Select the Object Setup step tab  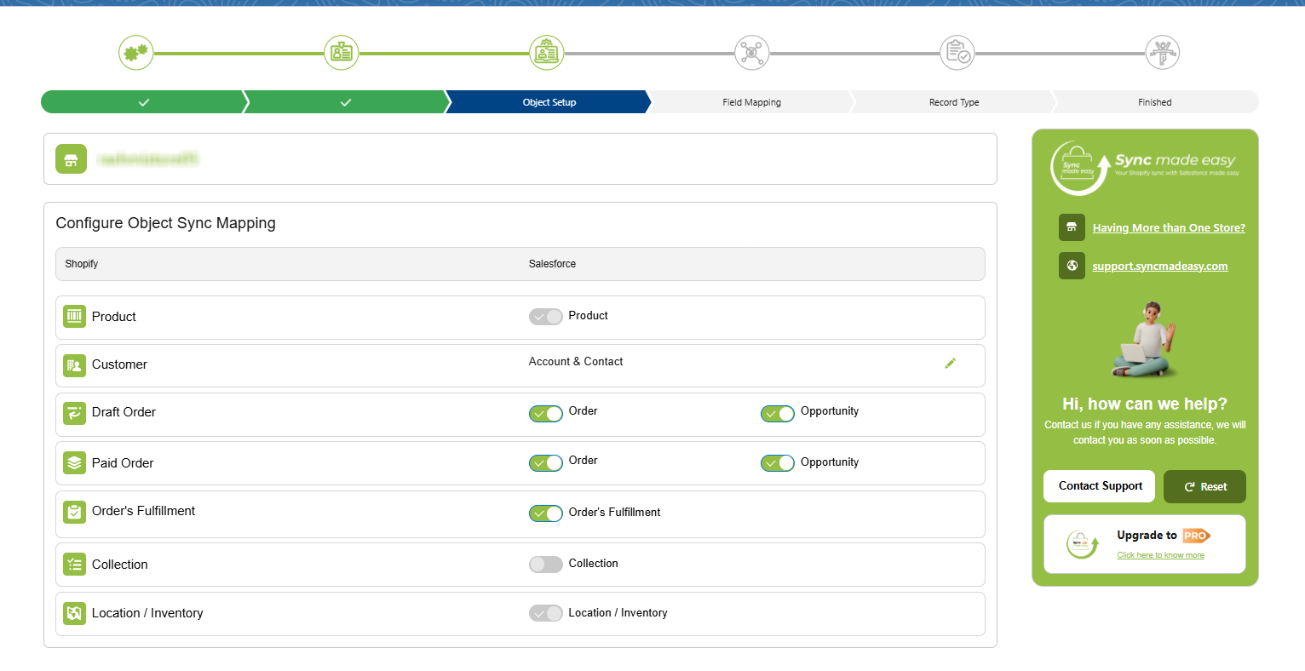(x=549, y=102)
